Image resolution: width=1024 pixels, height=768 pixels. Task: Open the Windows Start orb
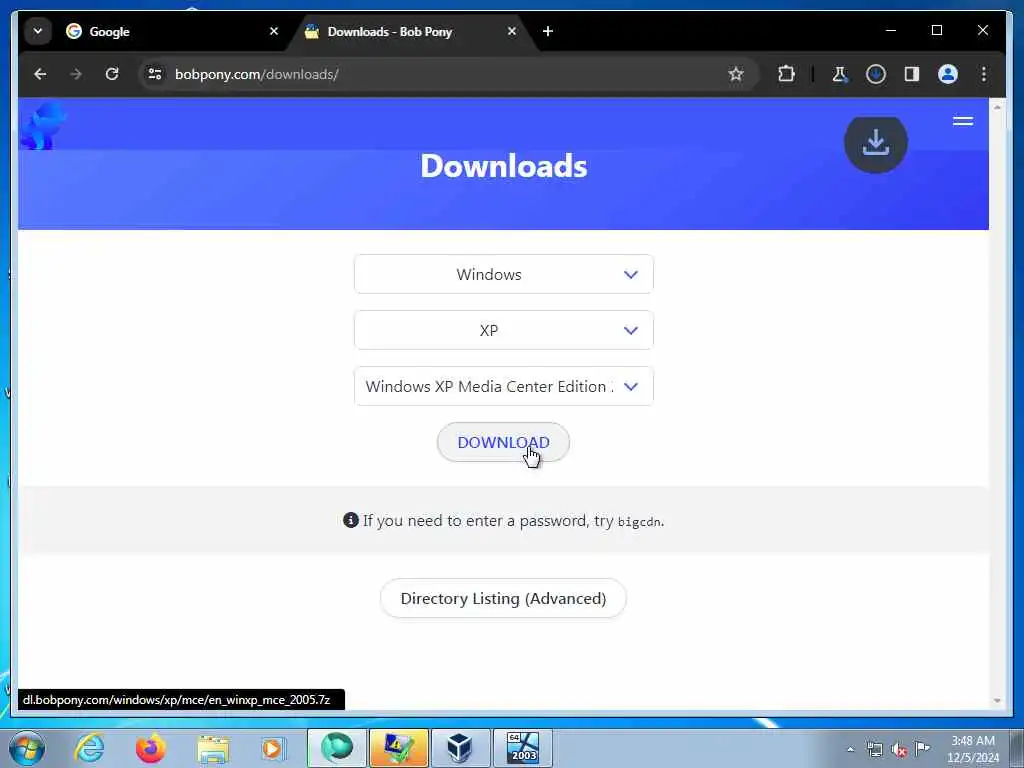pyautogui.click(x=26, y=748)
